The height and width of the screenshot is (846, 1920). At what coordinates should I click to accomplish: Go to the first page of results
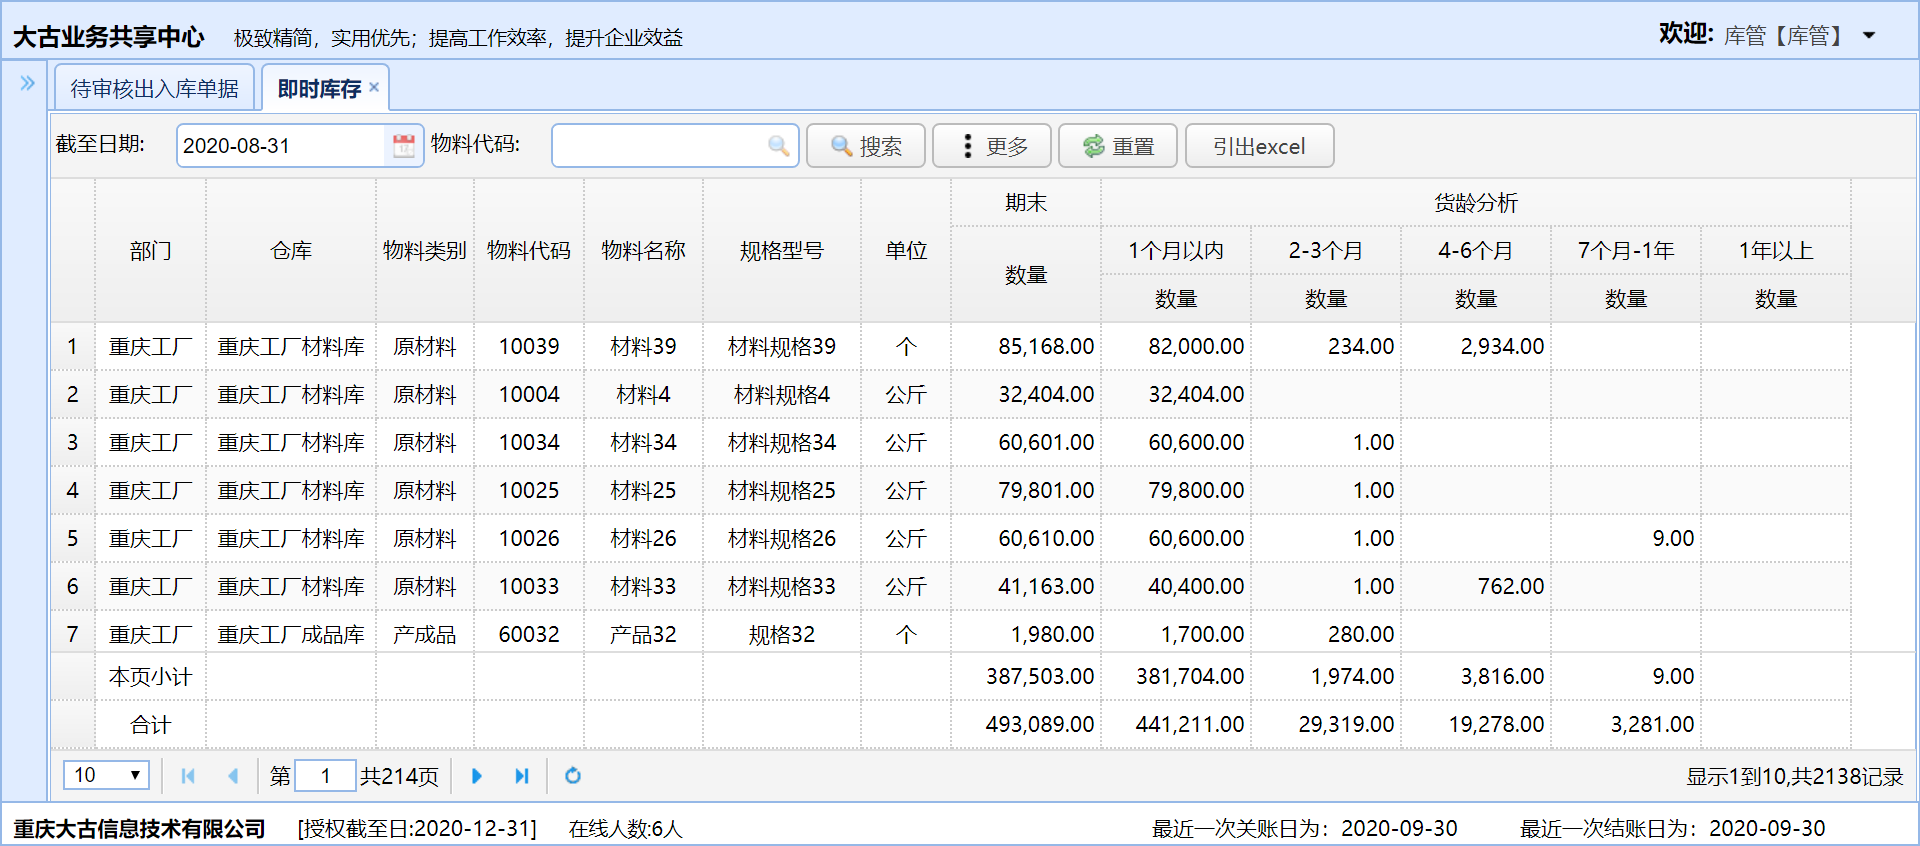coord(188,776)
